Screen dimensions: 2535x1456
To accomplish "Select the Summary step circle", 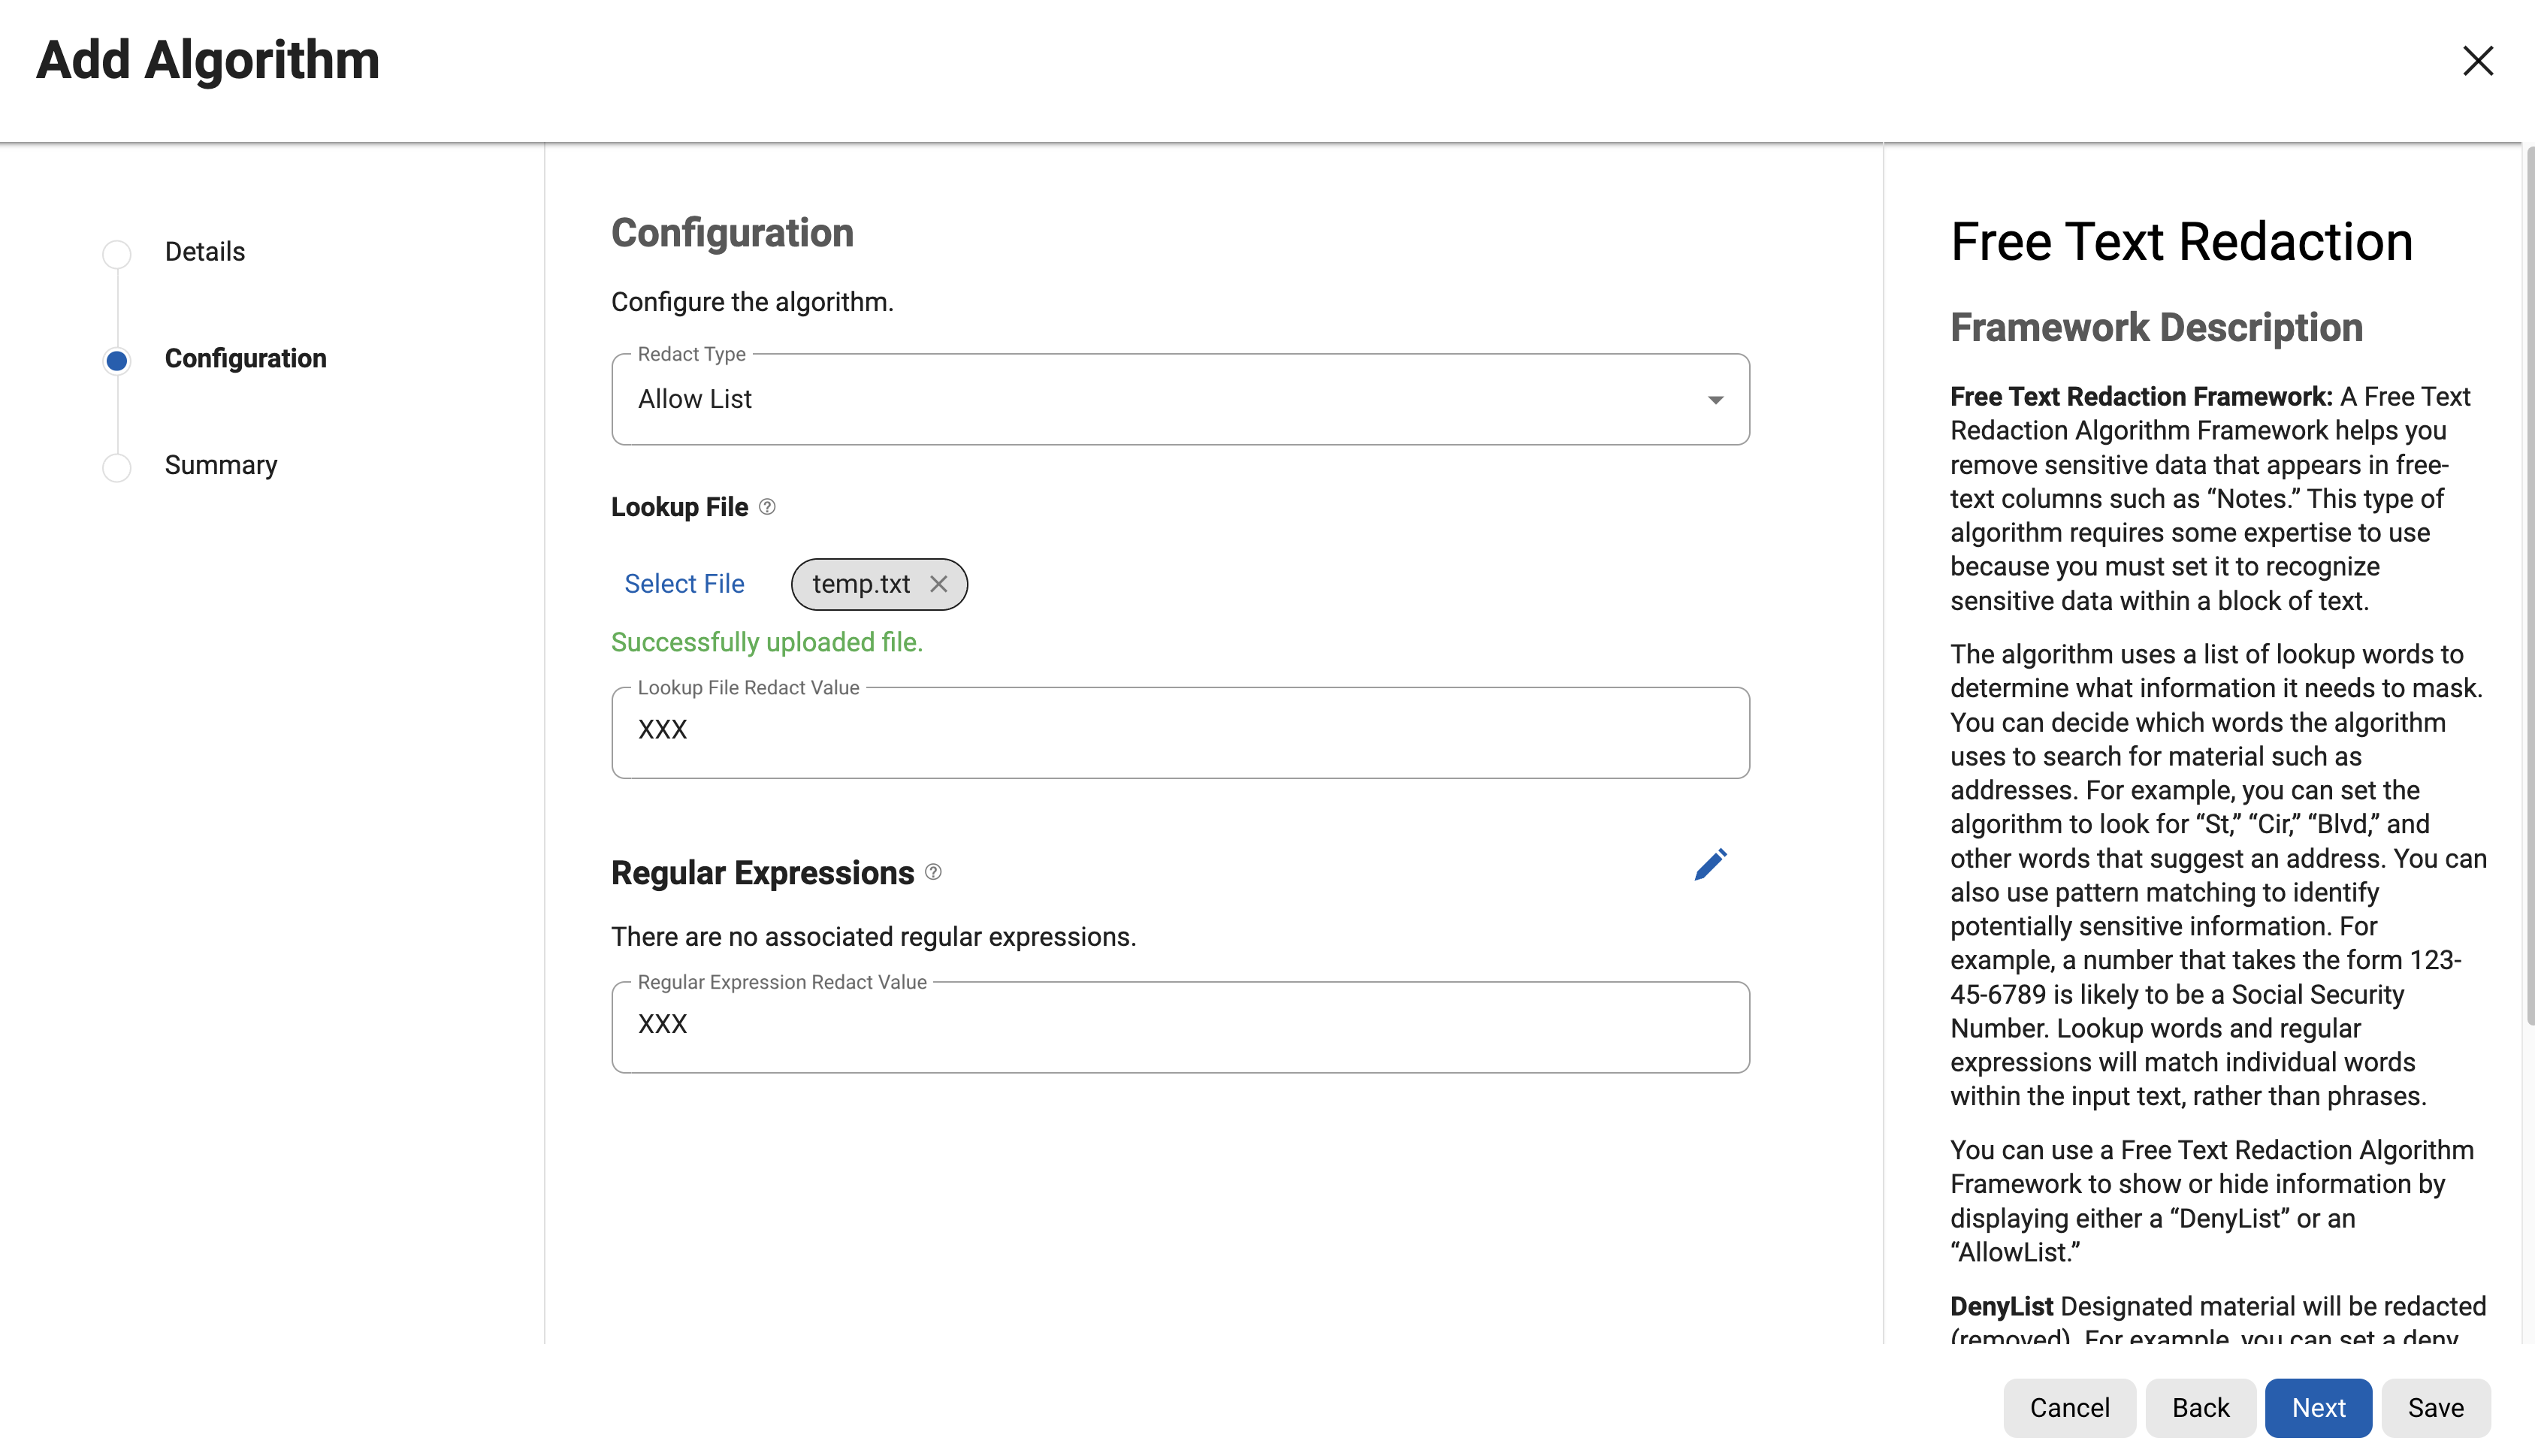I will point(117,467).
